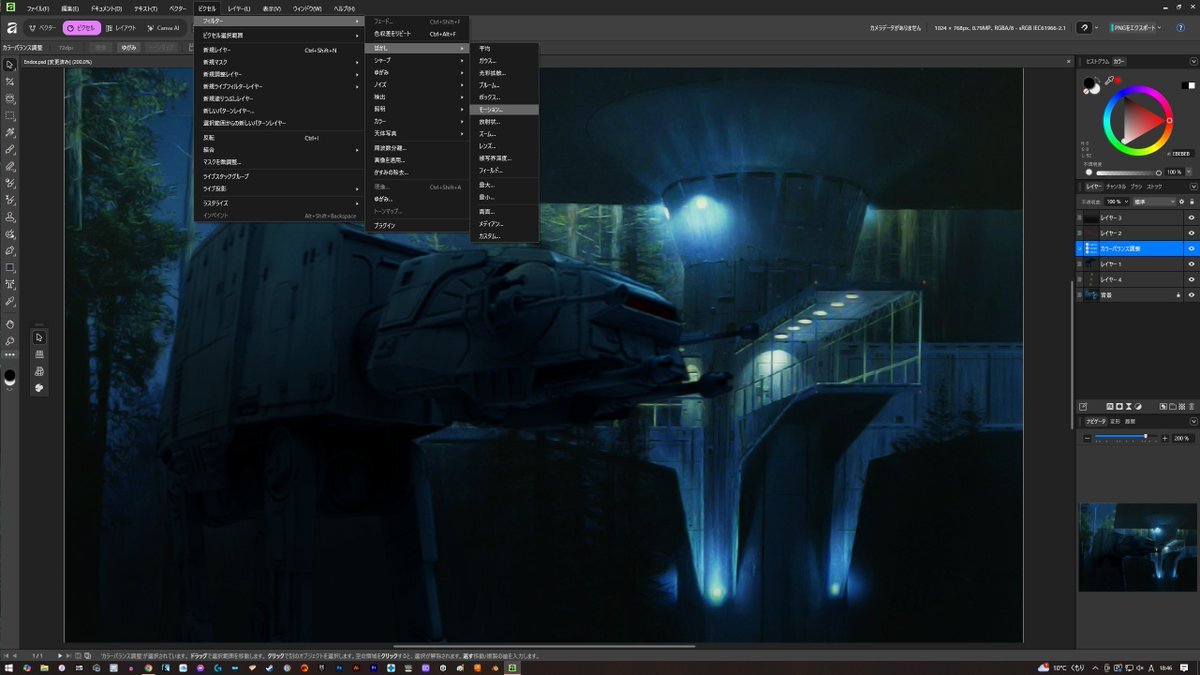
Task: Click the navigator zoom slider
Action: click(1120, 438)
